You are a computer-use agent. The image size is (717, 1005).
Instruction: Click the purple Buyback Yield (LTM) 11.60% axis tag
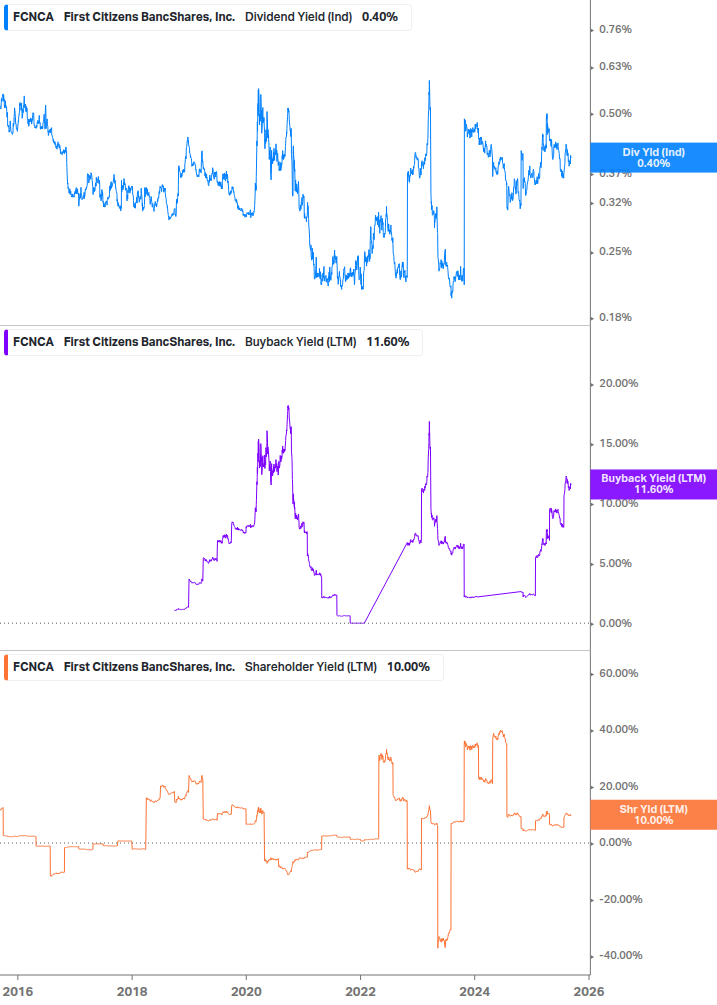point(653,484)
